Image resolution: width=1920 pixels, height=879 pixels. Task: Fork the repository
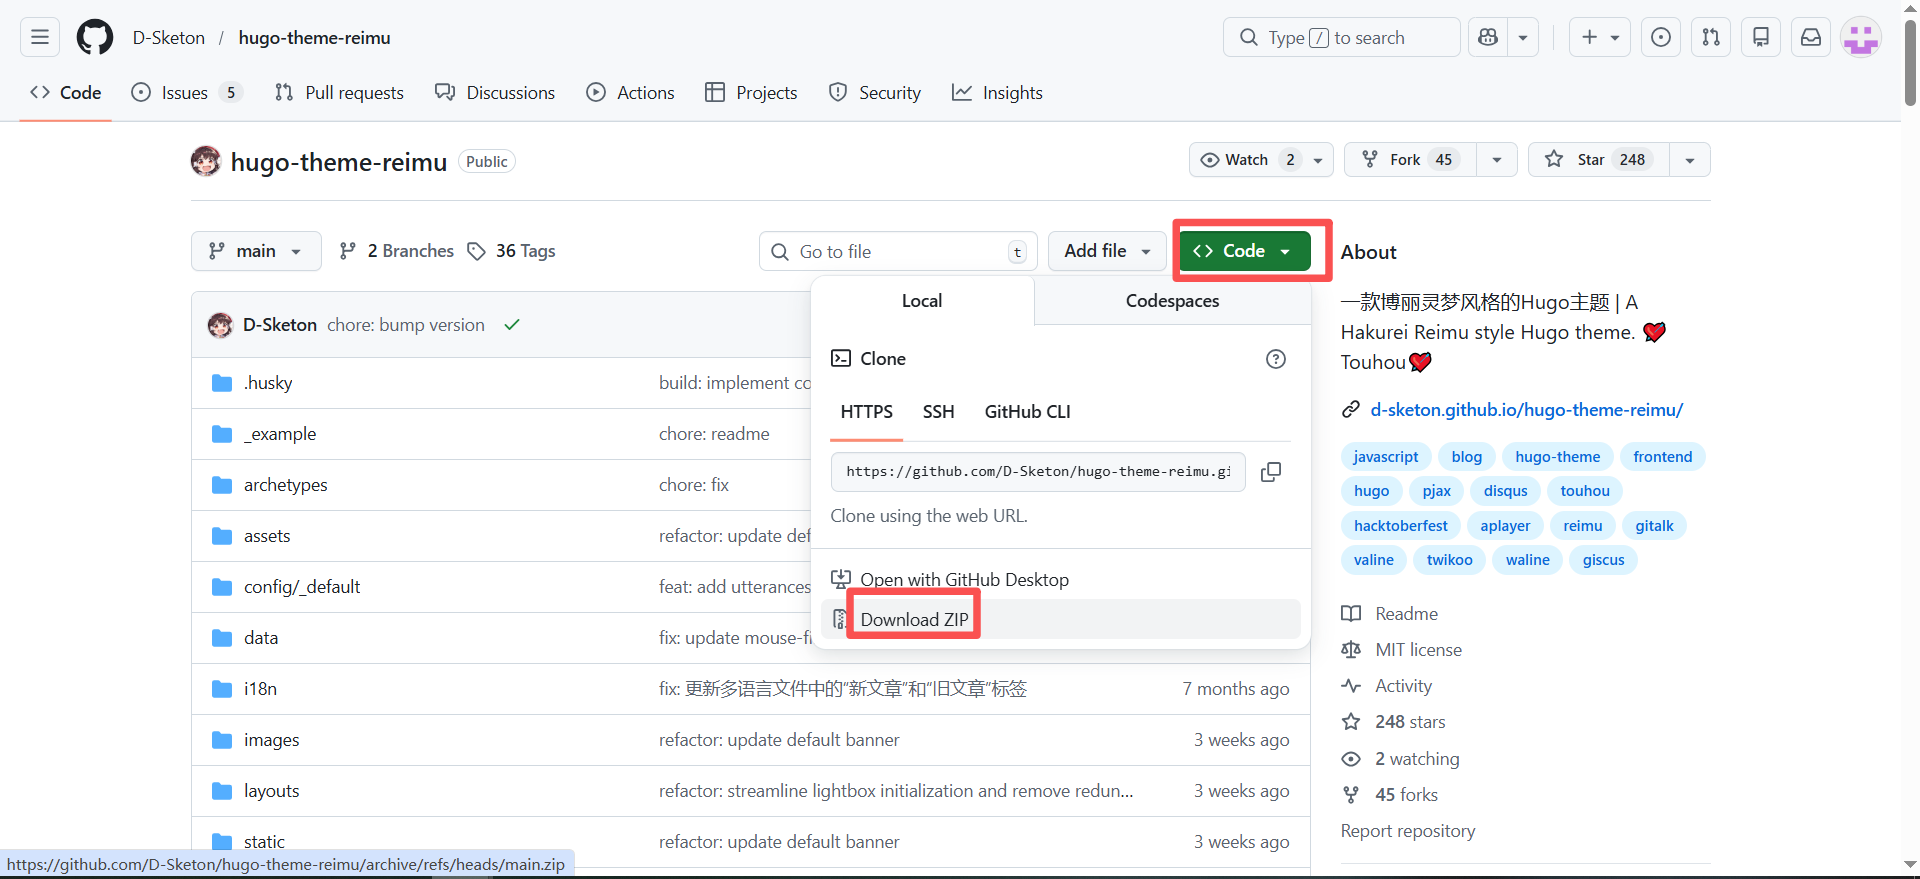click(x=1411, y=160)
